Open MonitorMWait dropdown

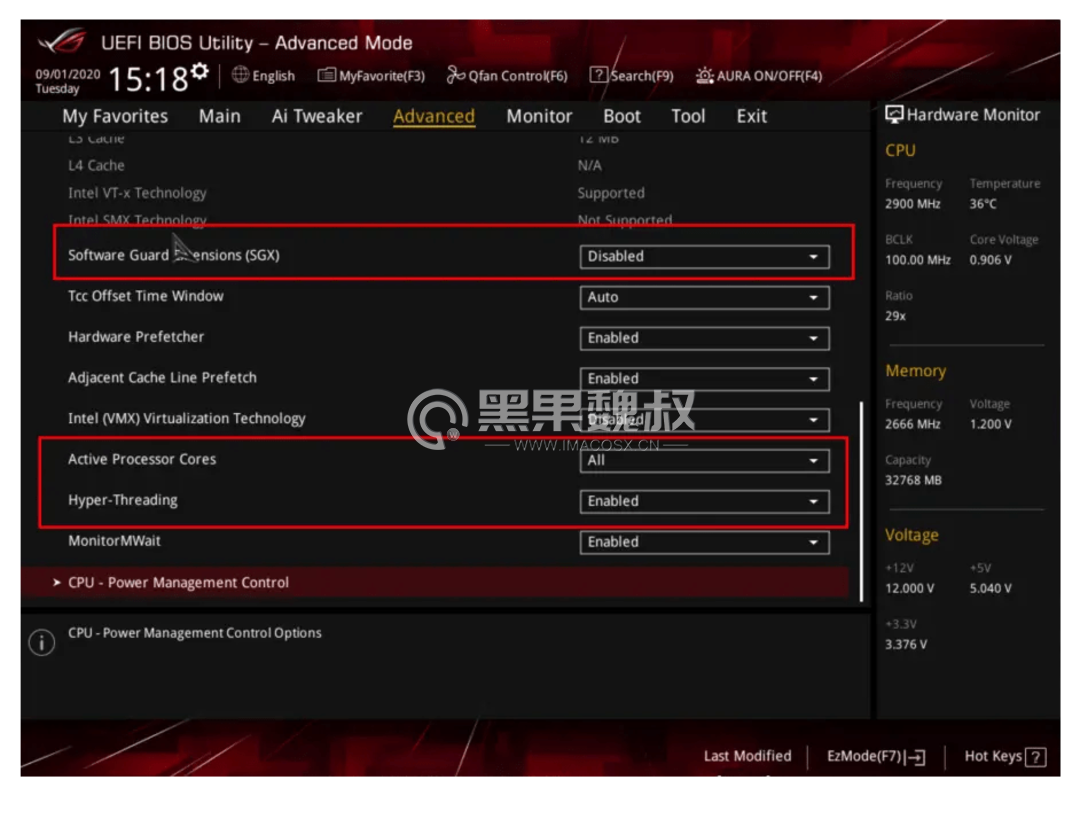pyautogui.click(x=704, y=541)
